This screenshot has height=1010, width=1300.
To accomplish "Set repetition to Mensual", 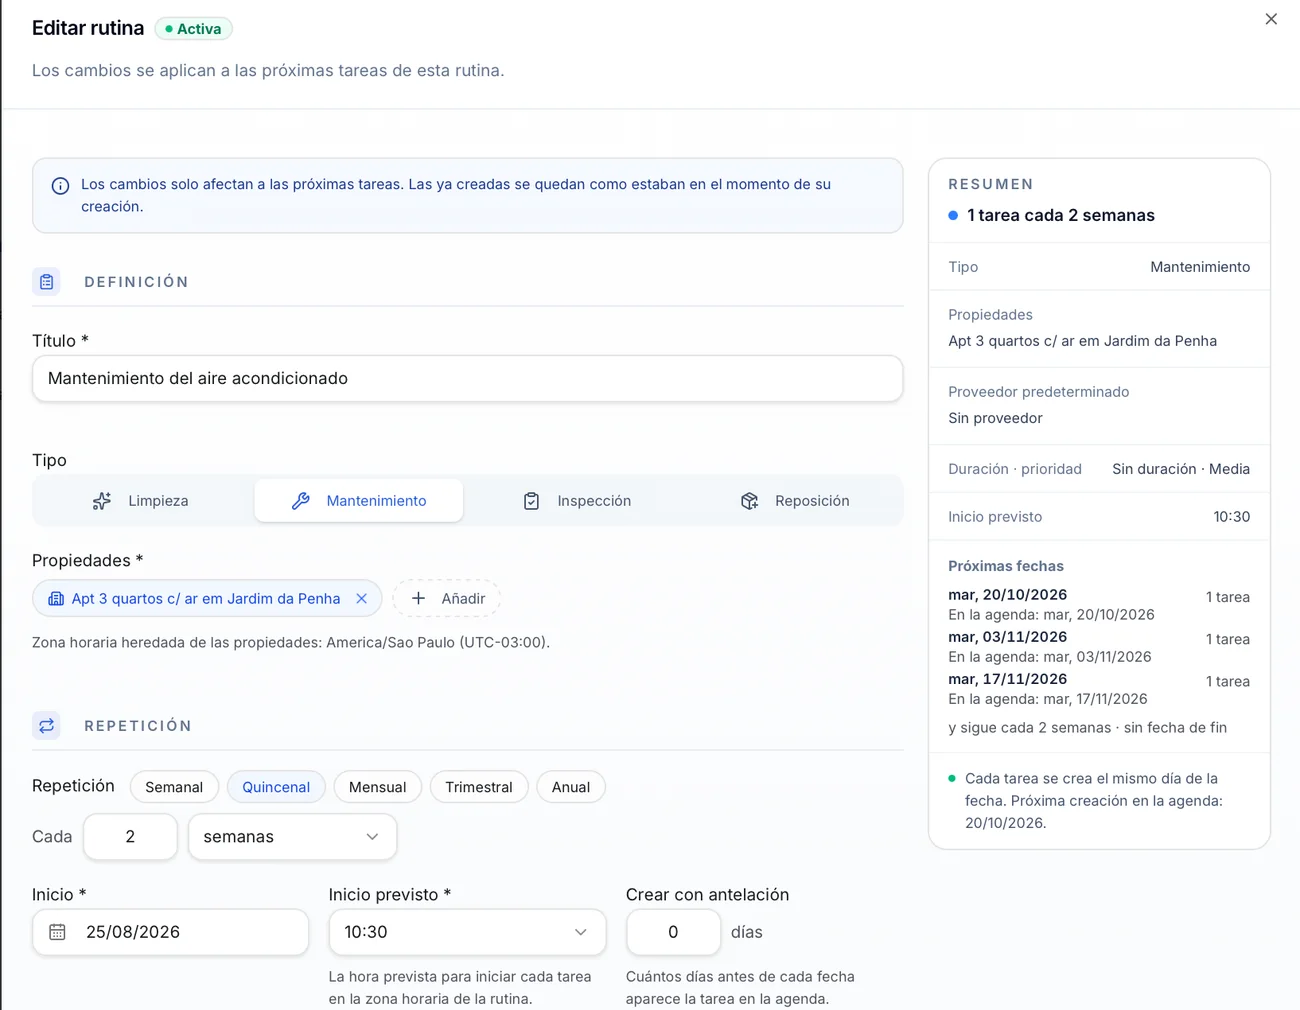I will tap(378, 787).
